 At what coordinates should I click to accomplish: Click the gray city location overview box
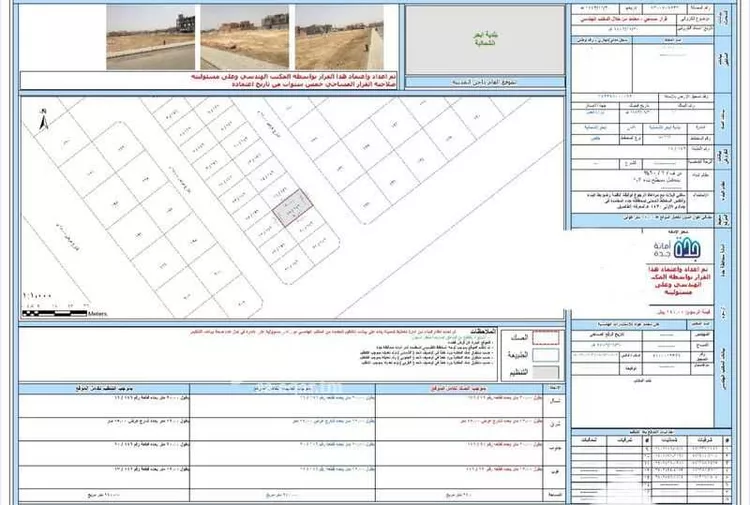tap(485, 40)
